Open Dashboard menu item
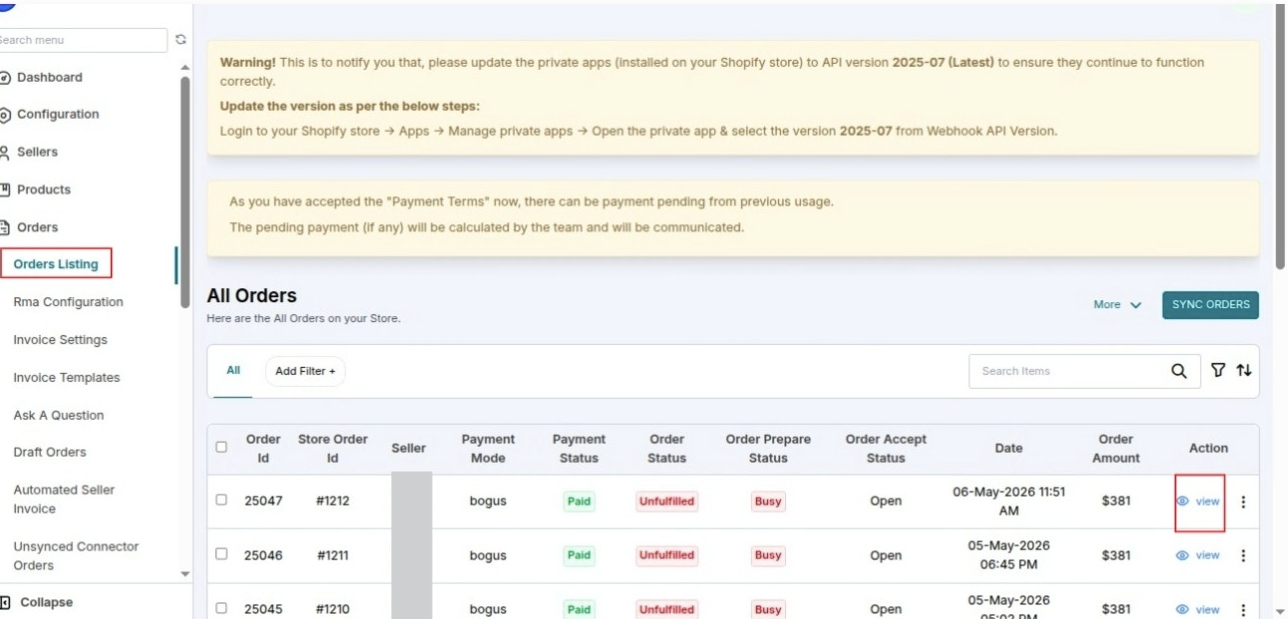This screenshot has height=619, width=1288. pyautogui.click(x=50, y=78)
